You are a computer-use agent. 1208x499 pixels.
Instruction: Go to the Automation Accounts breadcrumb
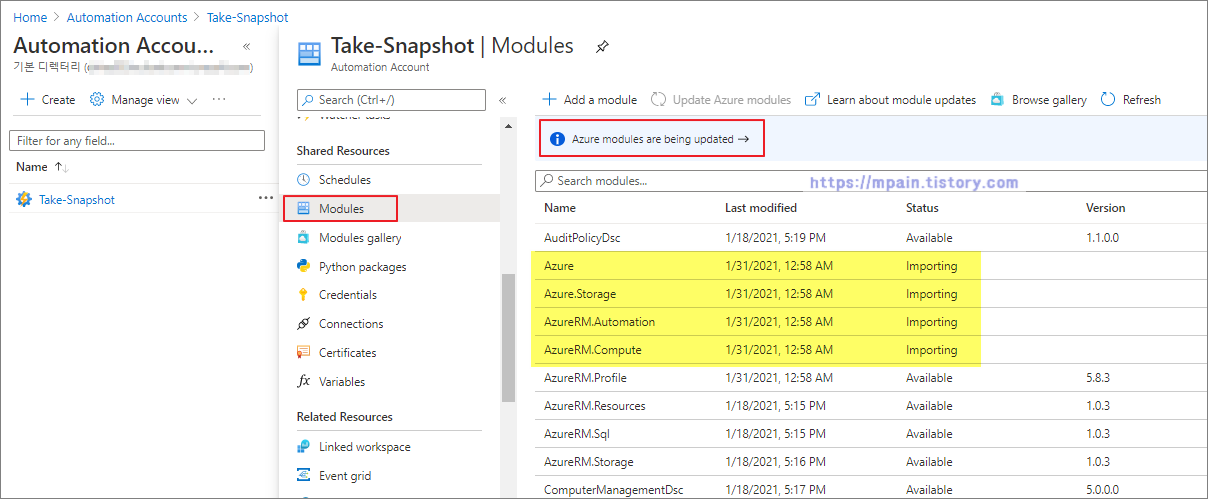click(127, 17)
